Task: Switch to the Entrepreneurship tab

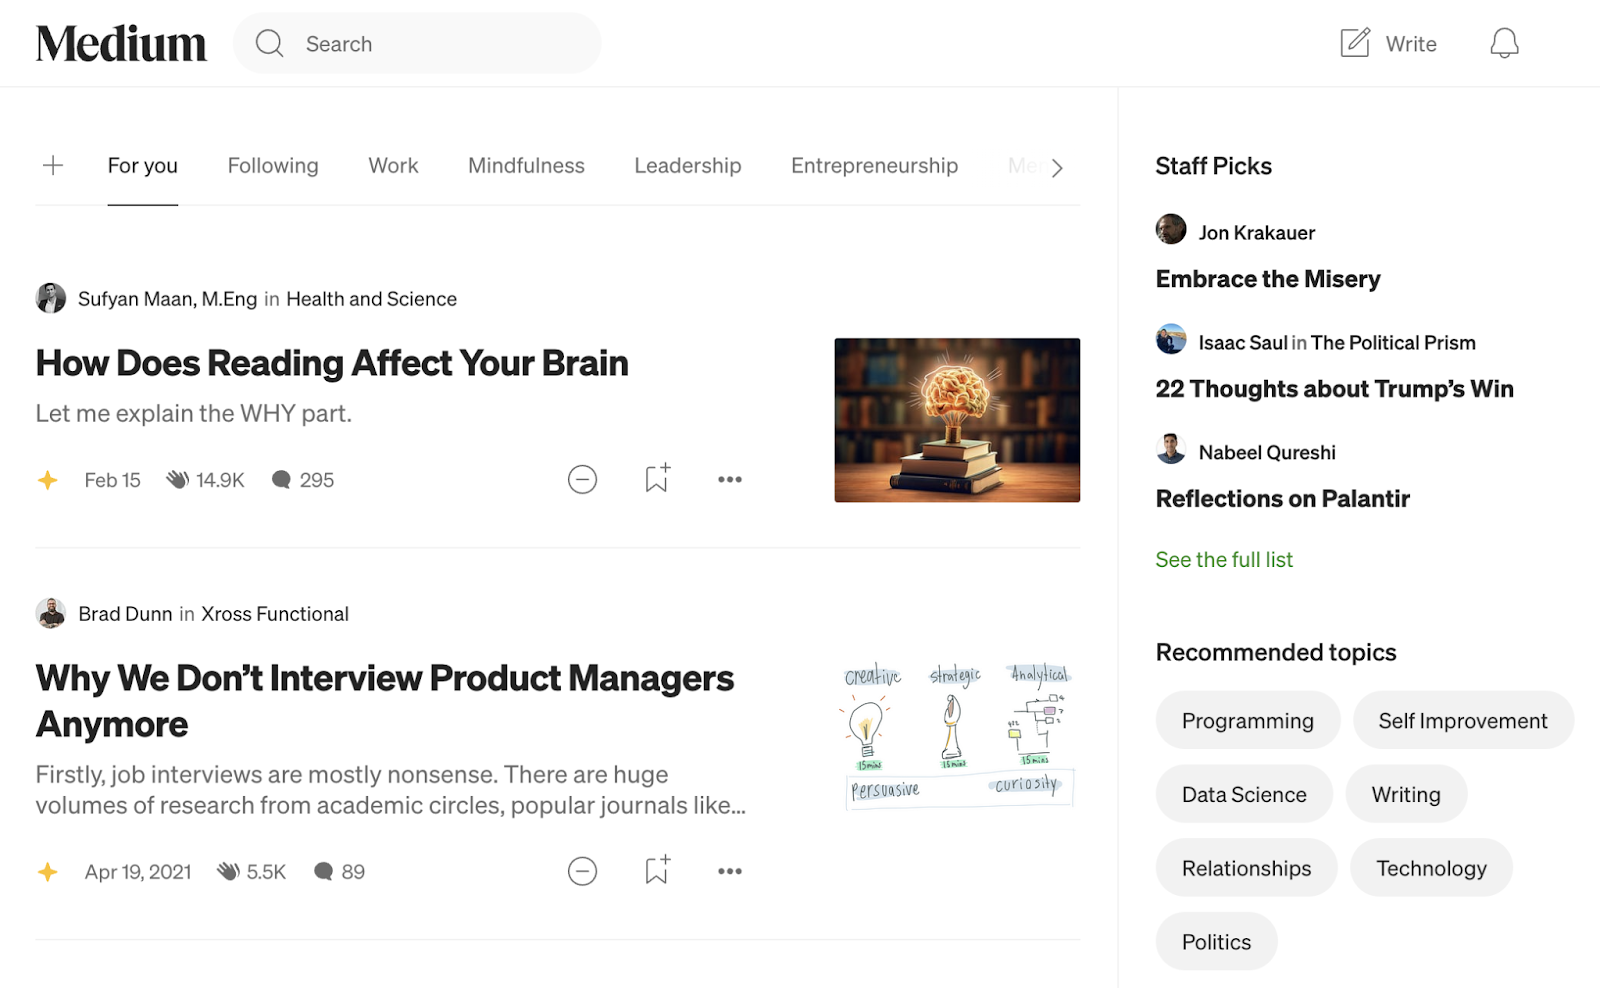Action: click(x=874, y=165)
